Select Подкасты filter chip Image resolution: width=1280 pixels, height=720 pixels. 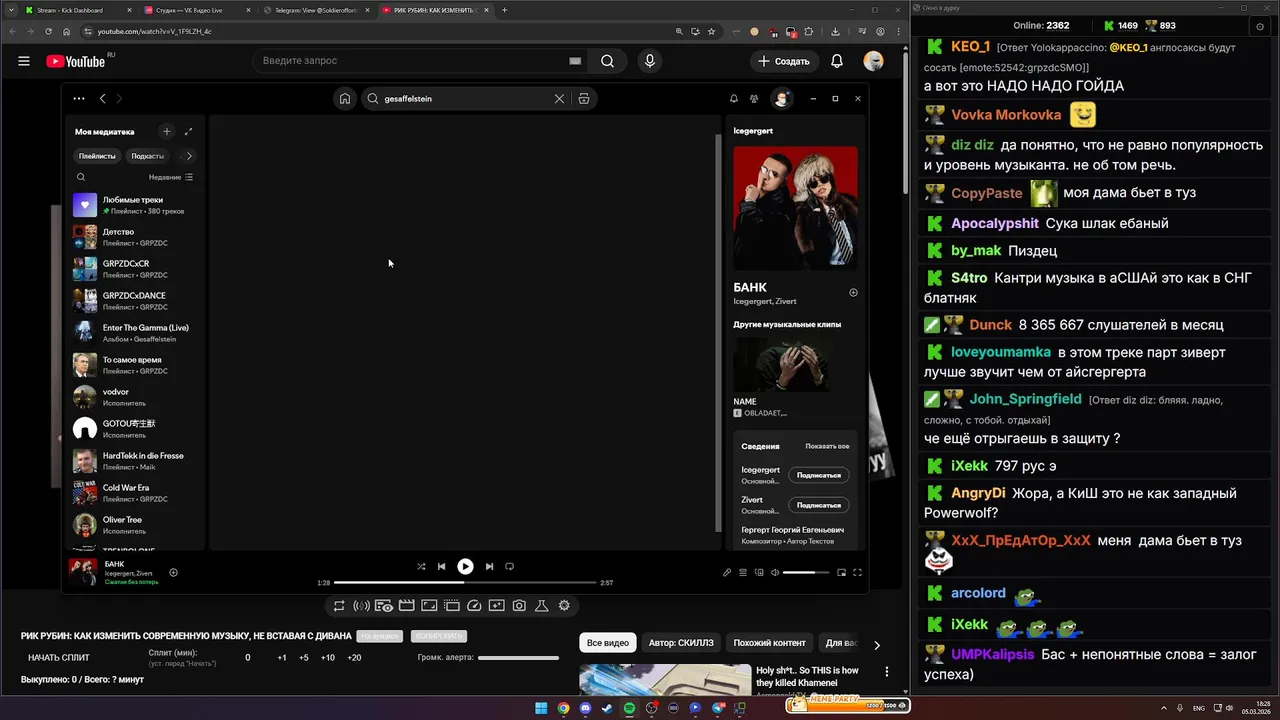click(147, 156)
